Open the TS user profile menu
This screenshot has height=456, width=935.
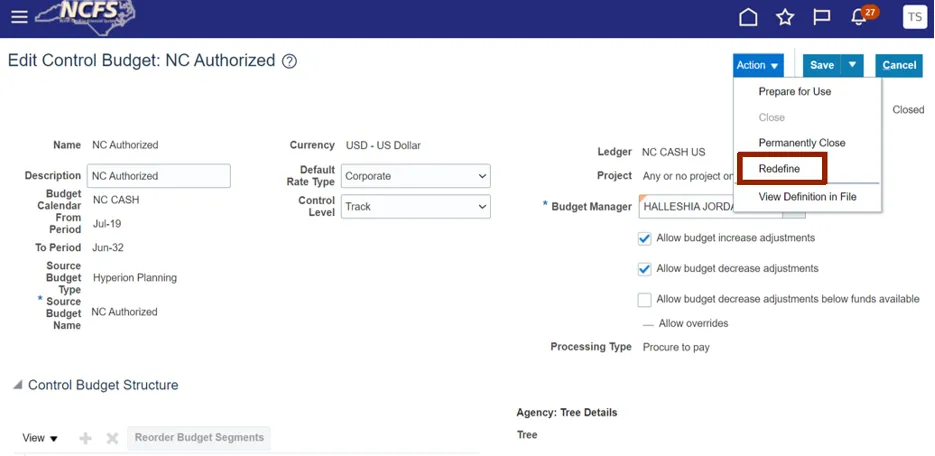[915, 17]
